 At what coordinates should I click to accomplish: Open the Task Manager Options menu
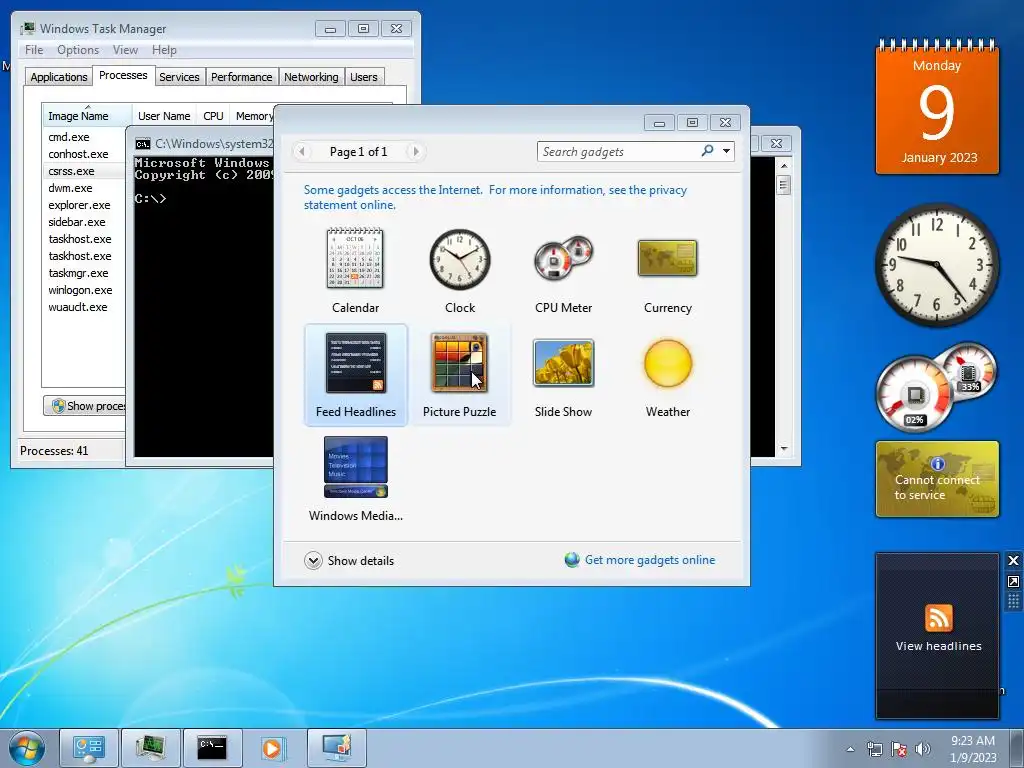pyautogui.click(x=78, y=50)
